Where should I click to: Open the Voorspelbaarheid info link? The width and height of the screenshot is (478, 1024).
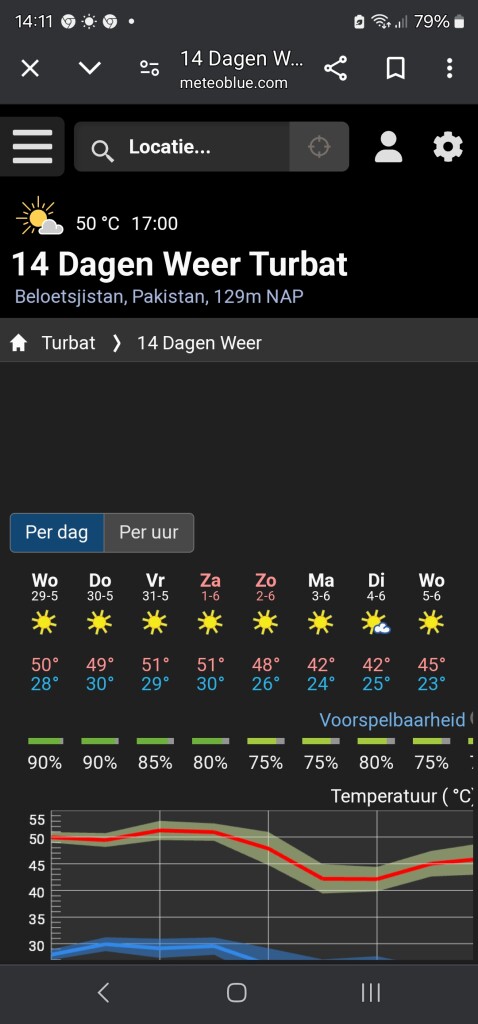[x=392, y=720]
